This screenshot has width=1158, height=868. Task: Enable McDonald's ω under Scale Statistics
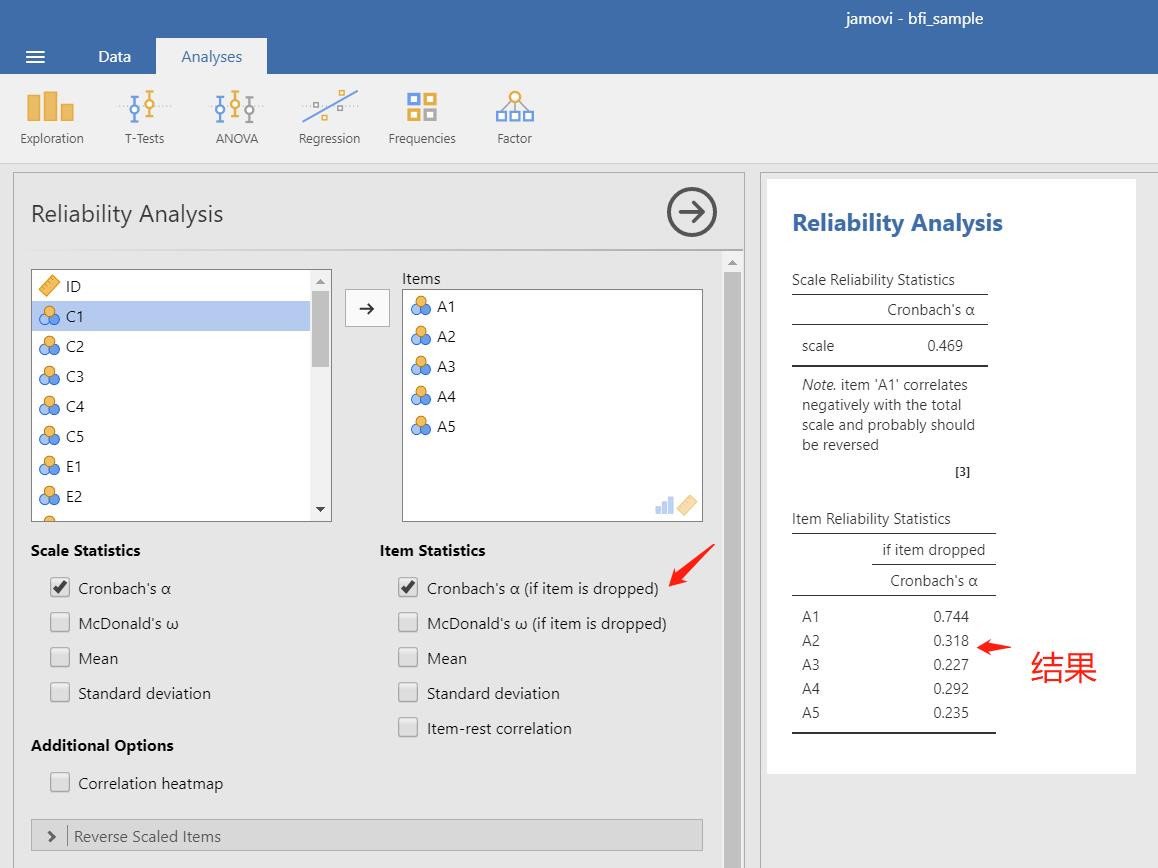tap(60, 623)
